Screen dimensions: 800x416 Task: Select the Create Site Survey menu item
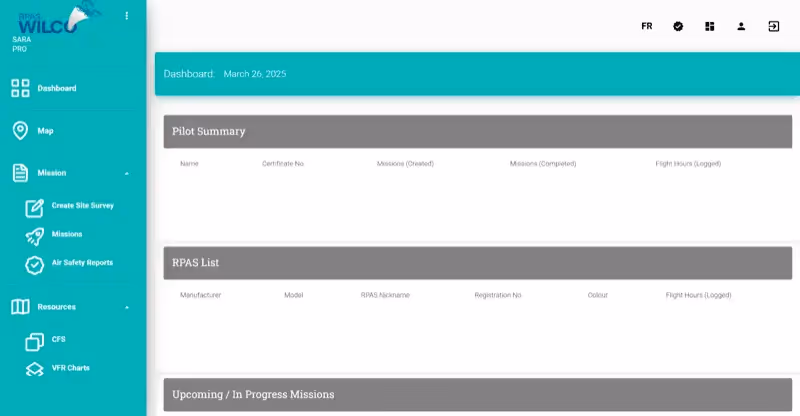pos(83,206)
